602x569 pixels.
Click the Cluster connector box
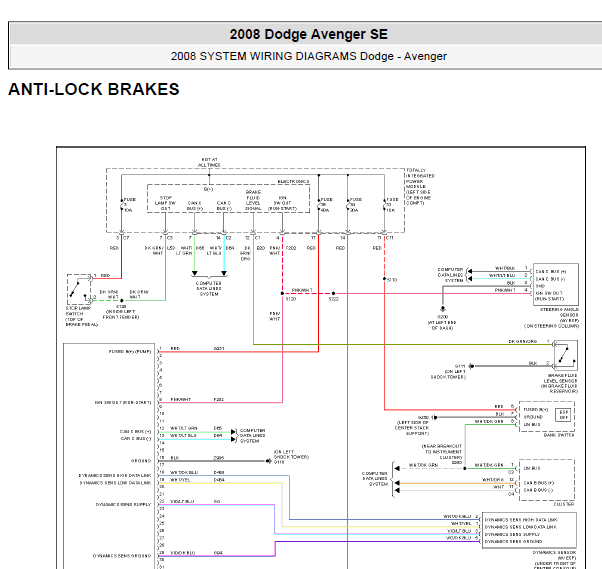tap(547, 480)
